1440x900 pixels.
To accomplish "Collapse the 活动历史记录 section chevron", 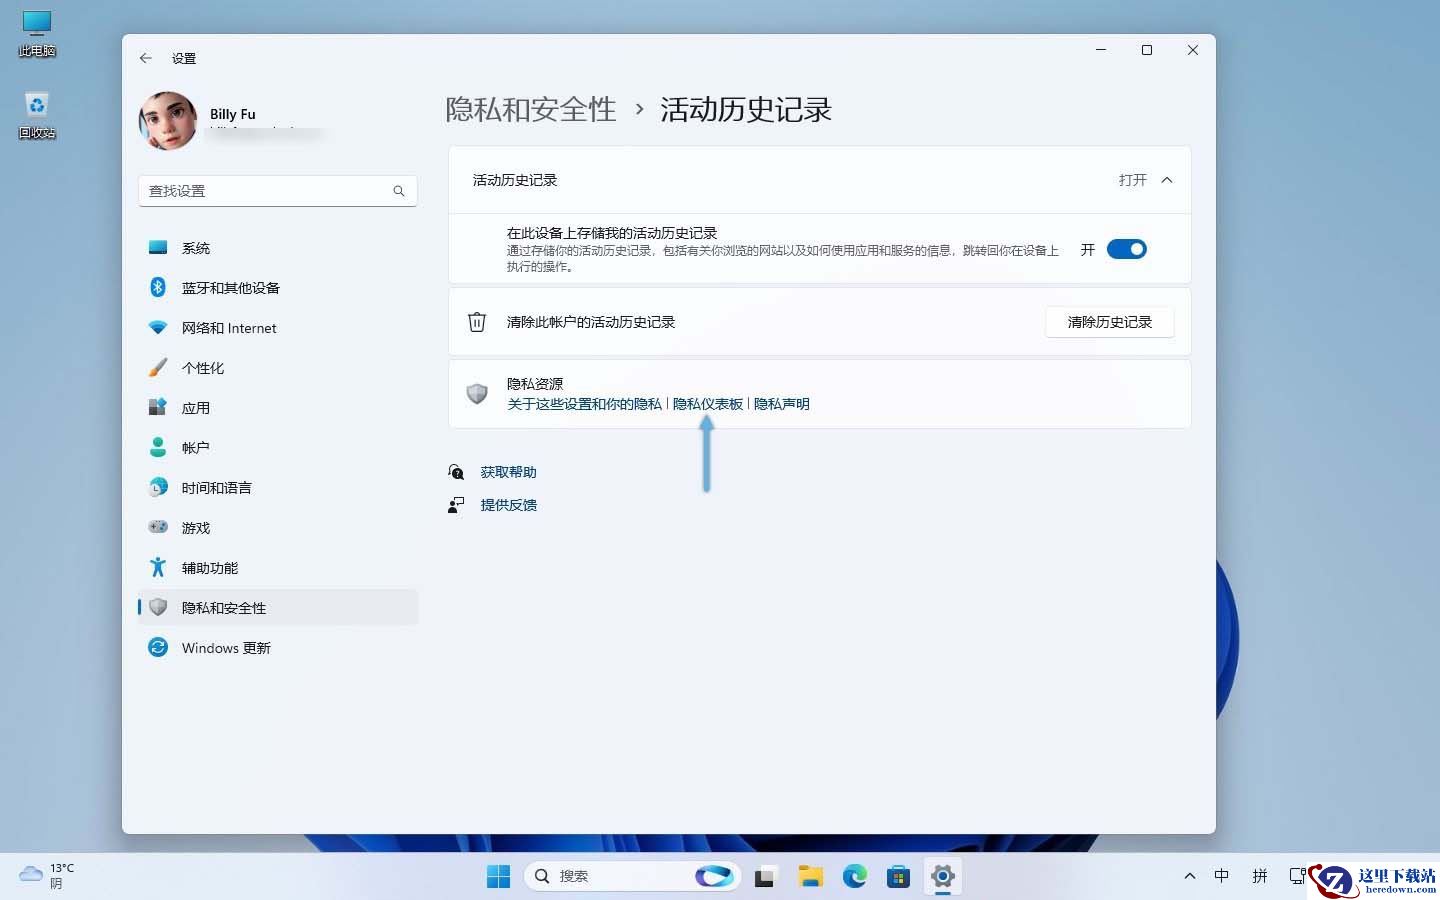I will [x=1167, y=180].
